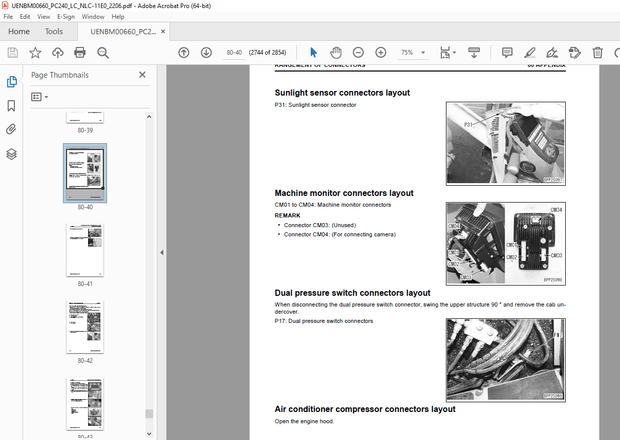
Task: Open the View menu
Action: point(43,17)
